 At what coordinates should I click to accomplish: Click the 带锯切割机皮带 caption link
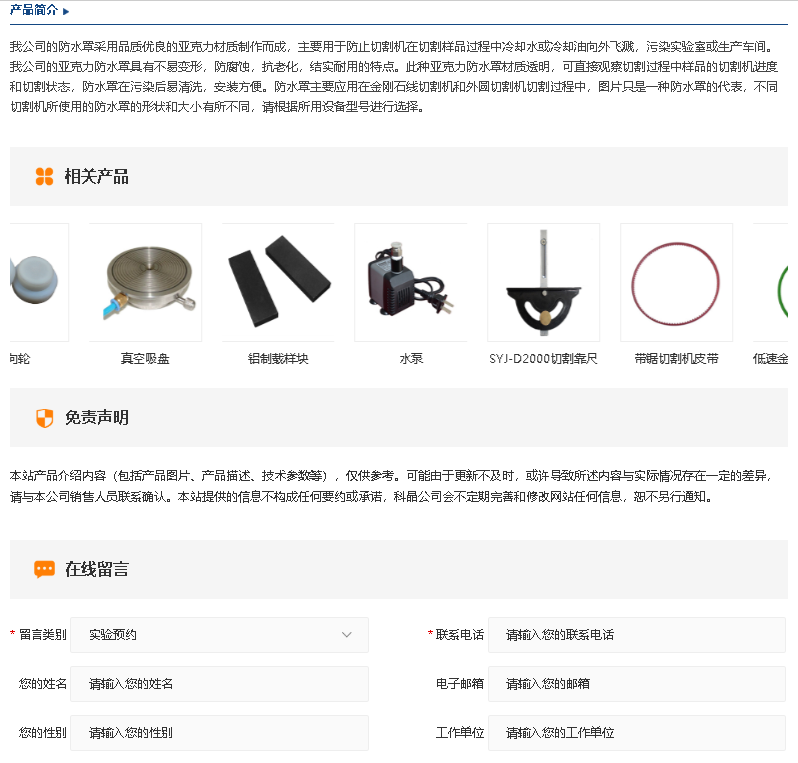[676, 358]
